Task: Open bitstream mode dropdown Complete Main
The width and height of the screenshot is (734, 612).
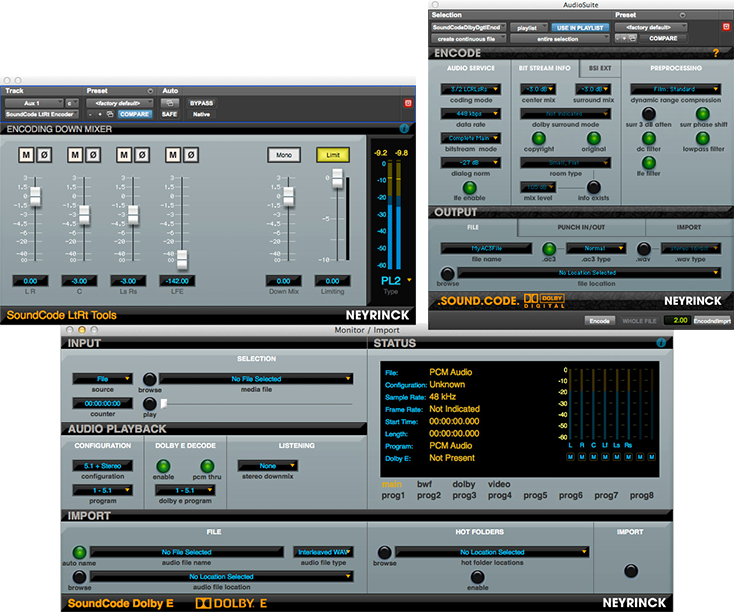Action: click(x=470, y=138)
